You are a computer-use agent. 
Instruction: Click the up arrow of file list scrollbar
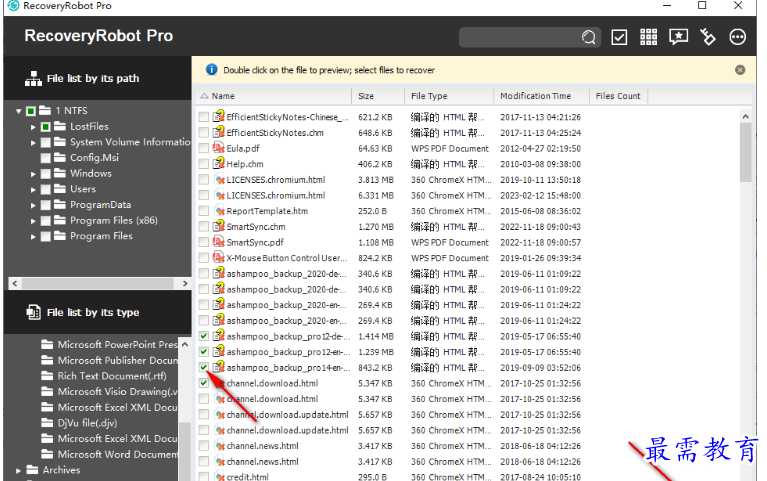point(745,116)
